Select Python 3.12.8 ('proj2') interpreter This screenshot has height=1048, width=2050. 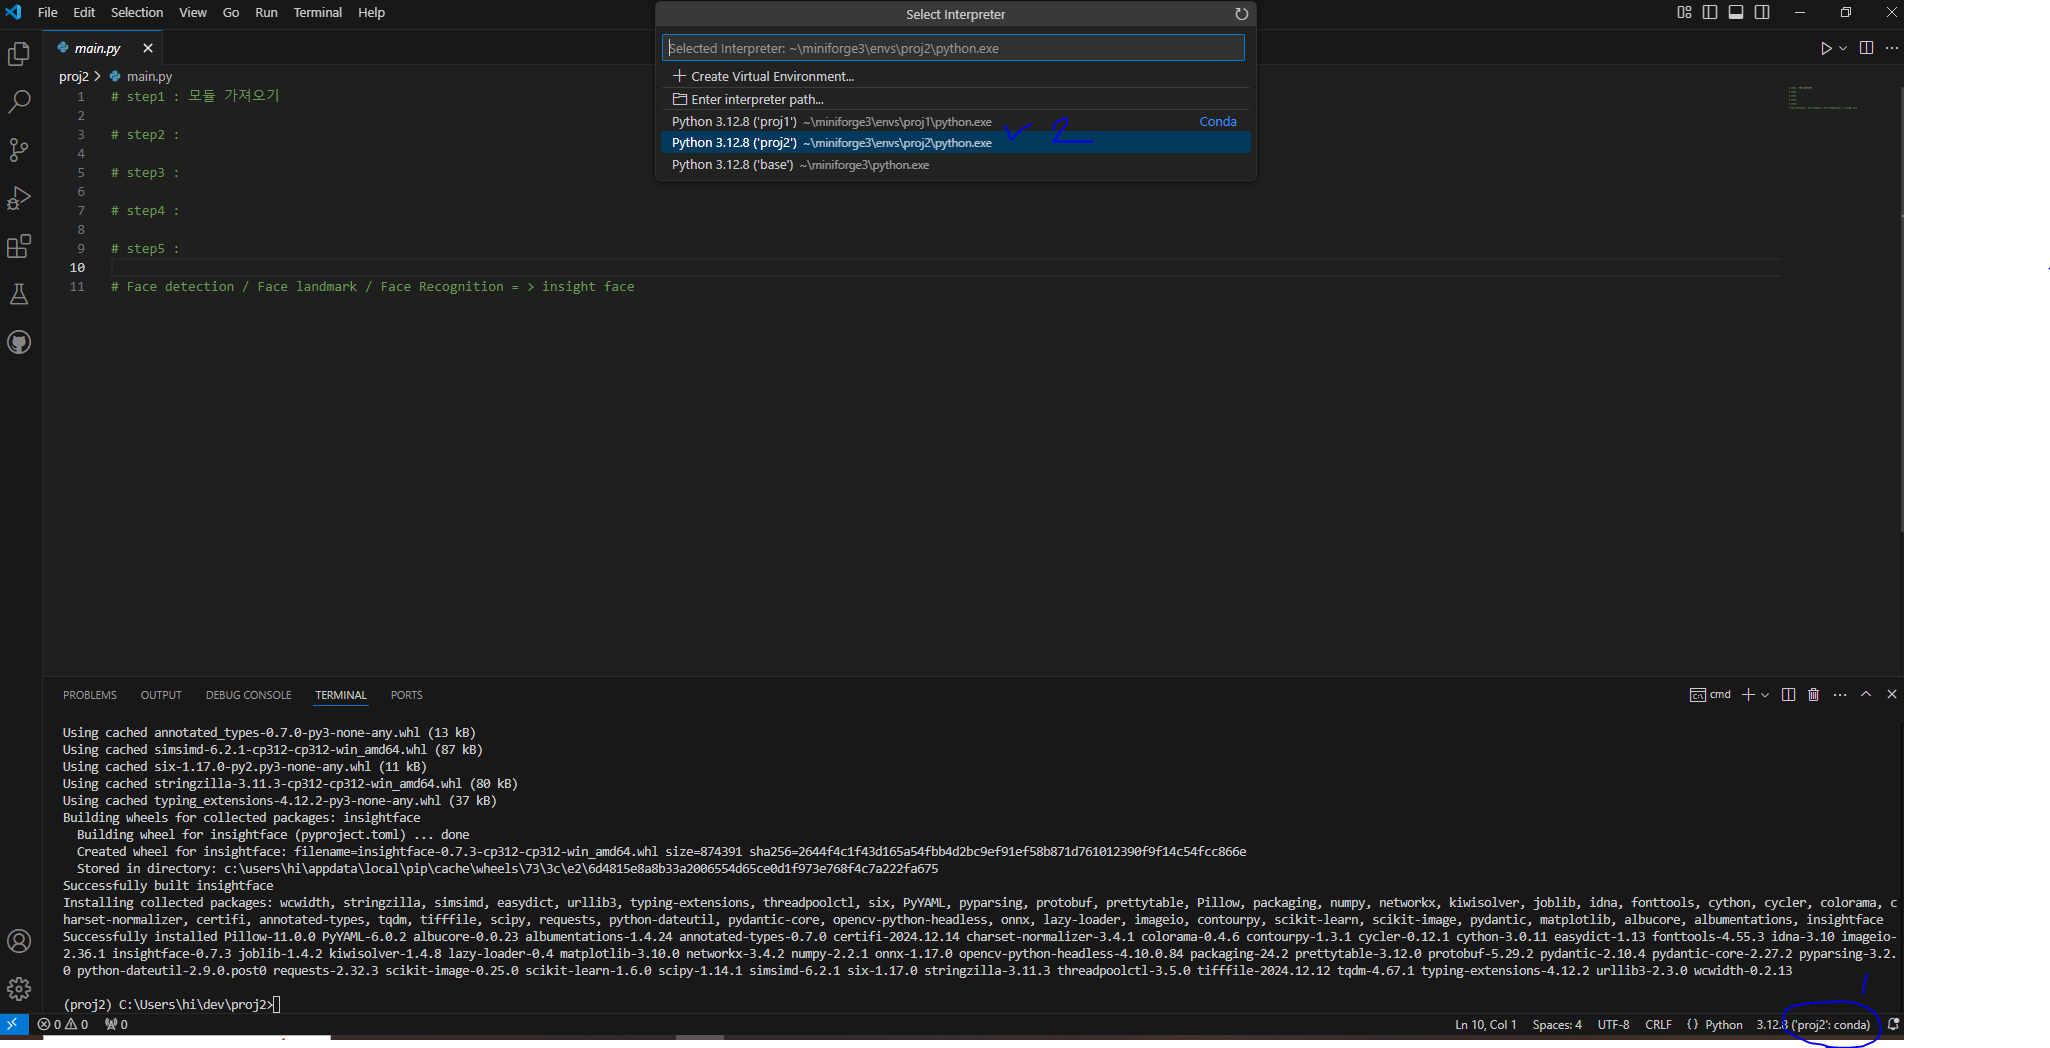pos(955,143)
